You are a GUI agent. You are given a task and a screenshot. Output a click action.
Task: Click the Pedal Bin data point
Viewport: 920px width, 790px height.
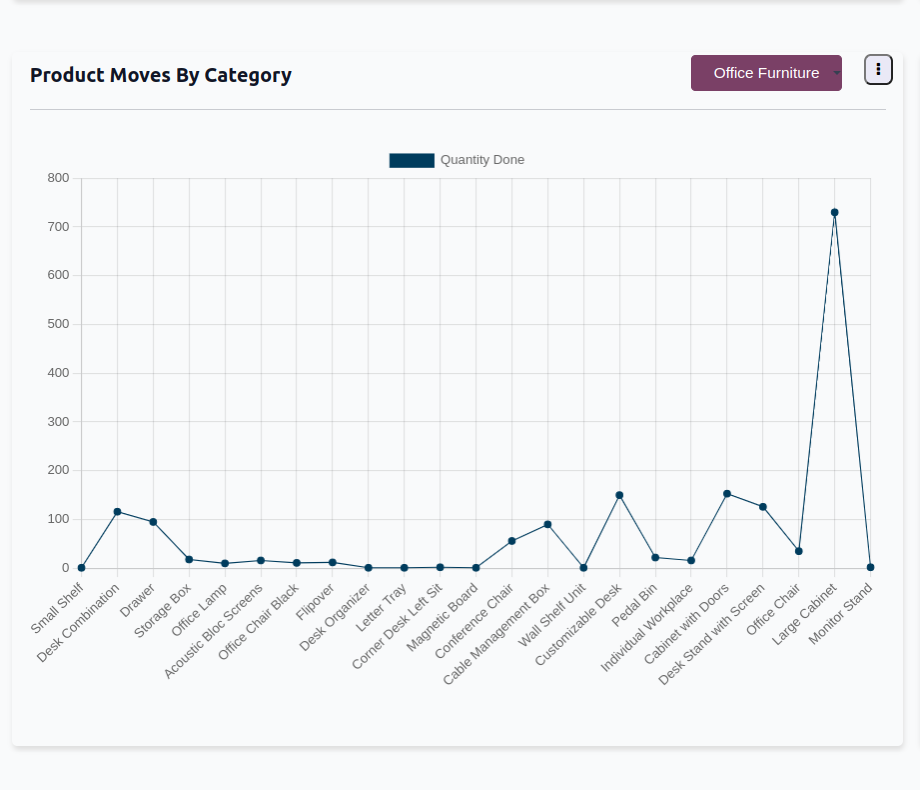(655, 557)
